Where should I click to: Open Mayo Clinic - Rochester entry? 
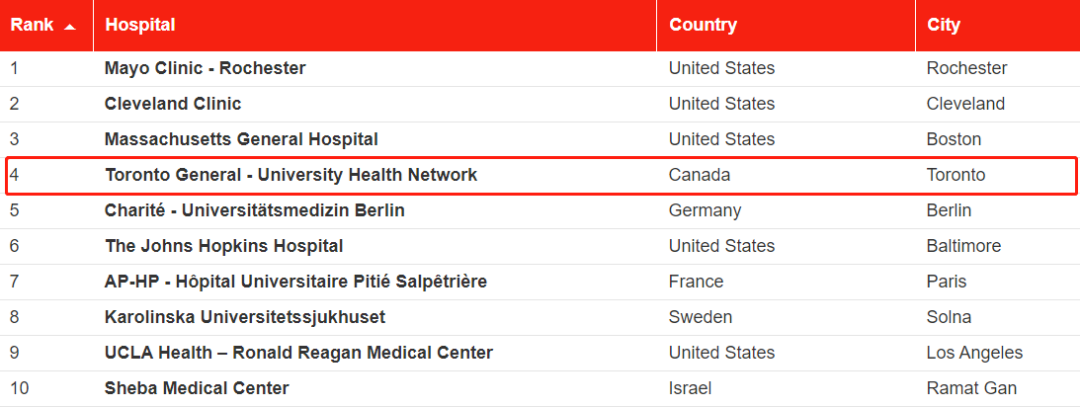click(x=205, y=68)
